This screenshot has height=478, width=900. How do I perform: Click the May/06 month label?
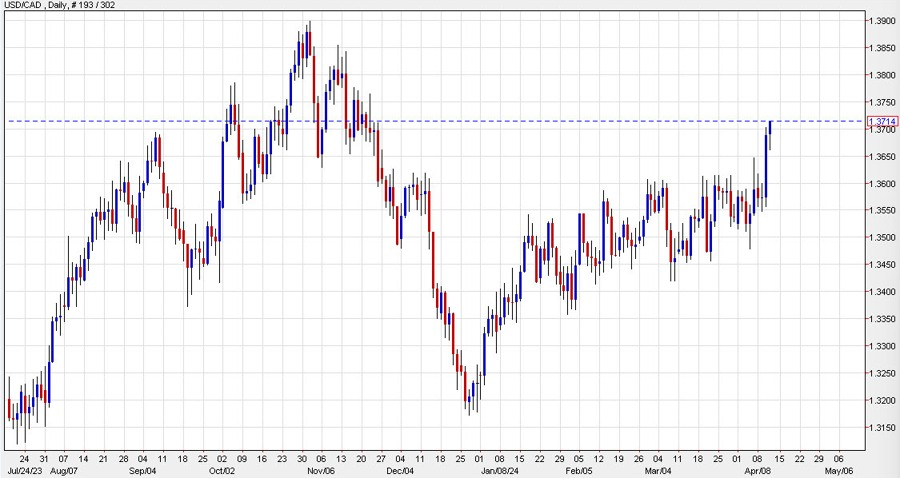(x=840, y=471)
